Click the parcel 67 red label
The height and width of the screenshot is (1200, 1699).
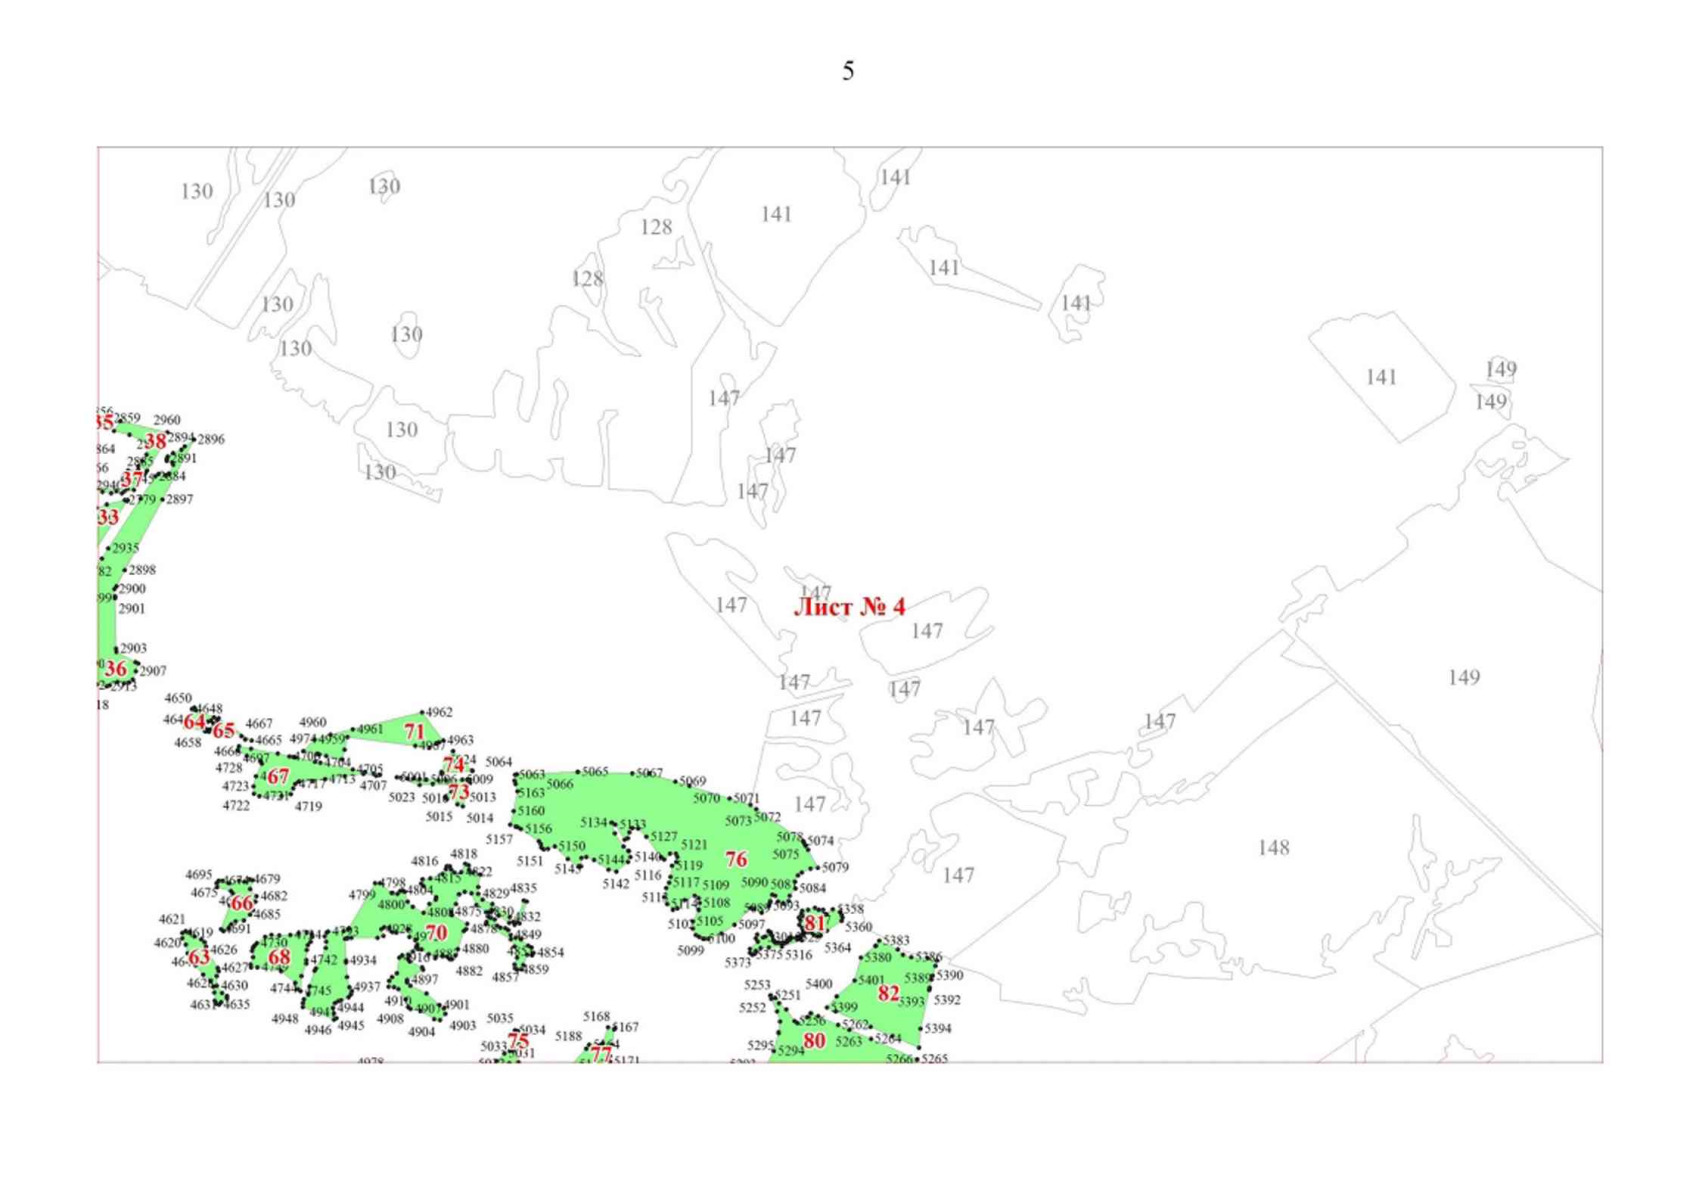point(277,776)
